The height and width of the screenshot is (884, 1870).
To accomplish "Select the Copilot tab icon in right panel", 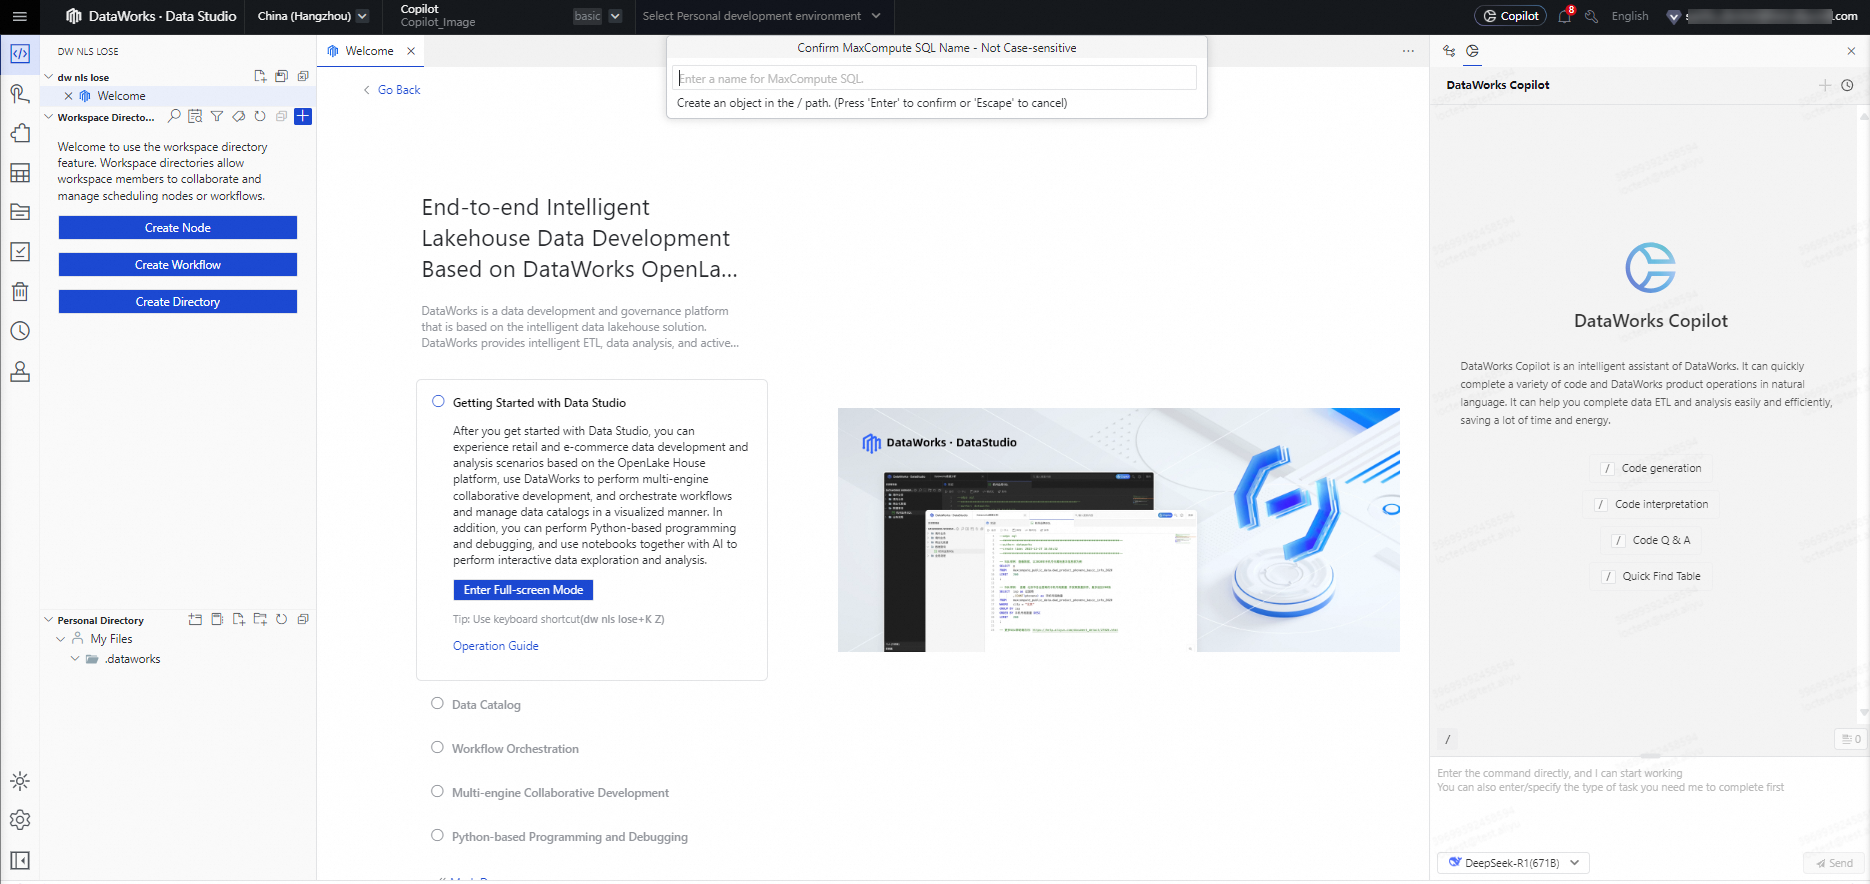I will pos(1472,51).
